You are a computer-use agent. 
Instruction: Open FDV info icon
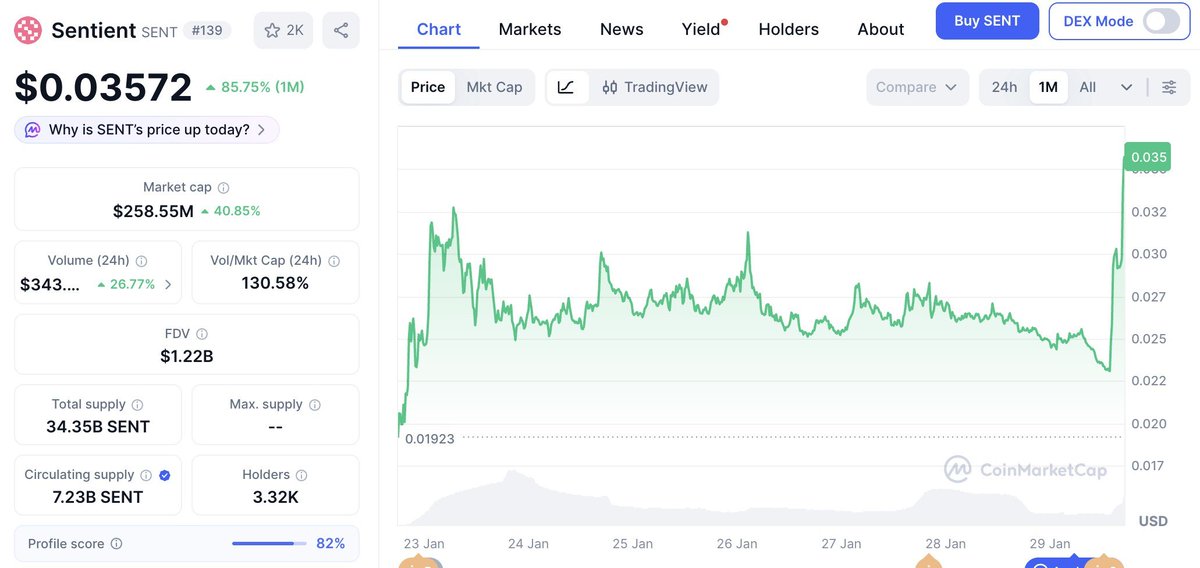tap(202, 334)
